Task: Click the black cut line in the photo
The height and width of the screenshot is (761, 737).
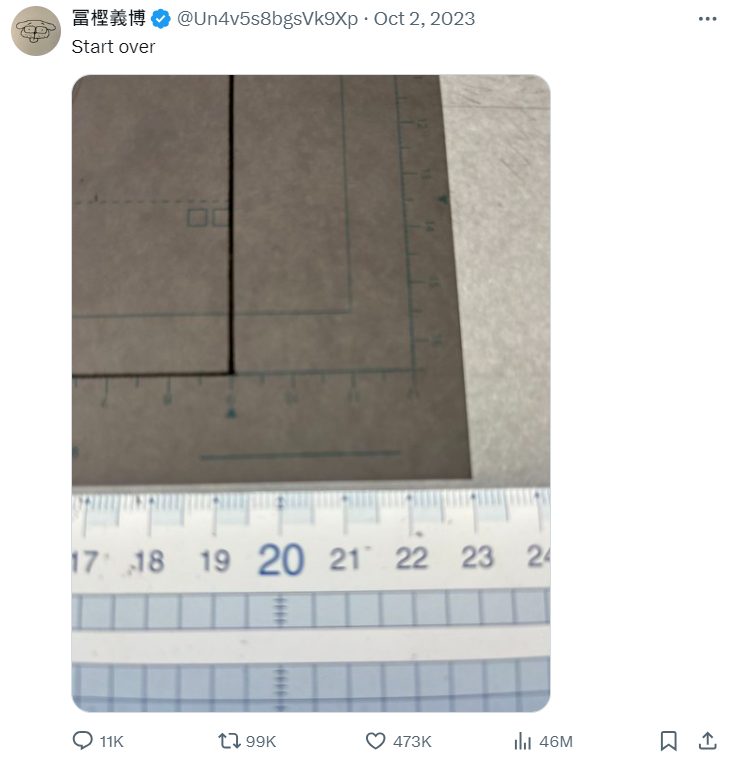Action: 232,224
